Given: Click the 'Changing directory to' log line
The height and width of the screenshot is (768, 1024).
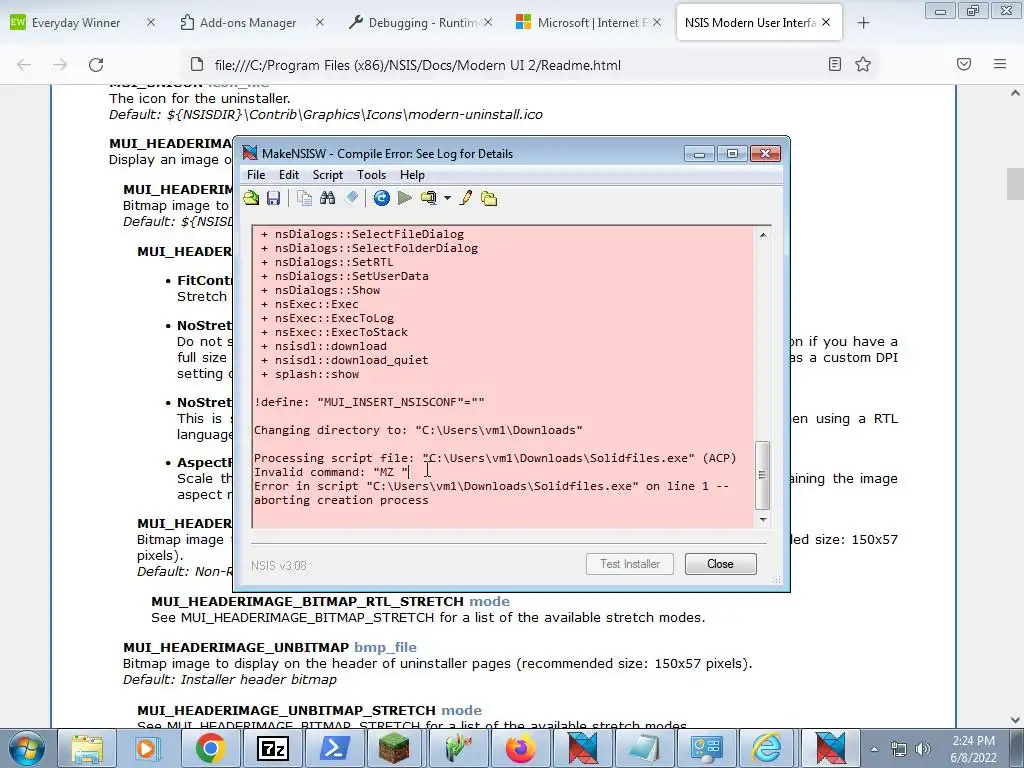Looking at the screenshot, I should (418, 430).
